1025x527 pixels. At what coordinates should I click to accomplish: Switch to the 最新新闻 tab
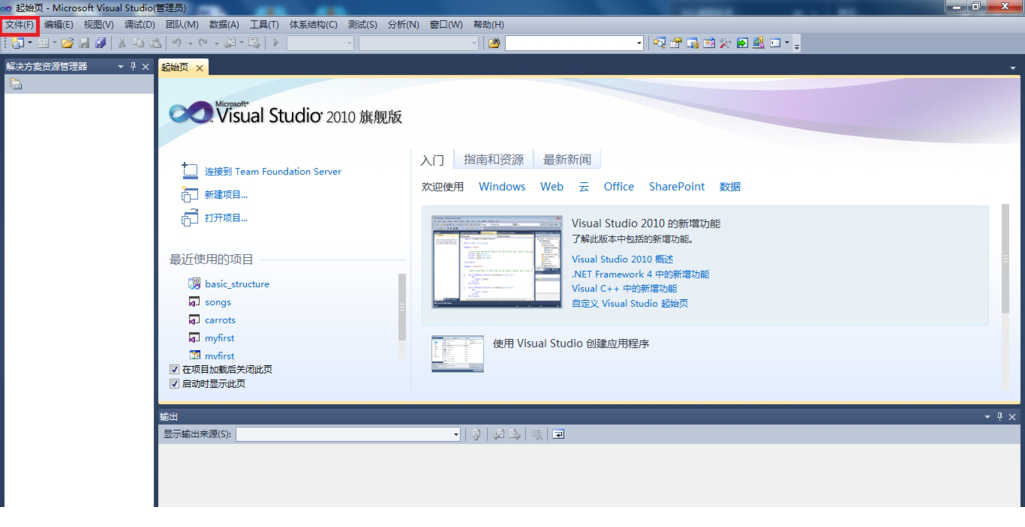pyautogui.click(x=567, y=160)
